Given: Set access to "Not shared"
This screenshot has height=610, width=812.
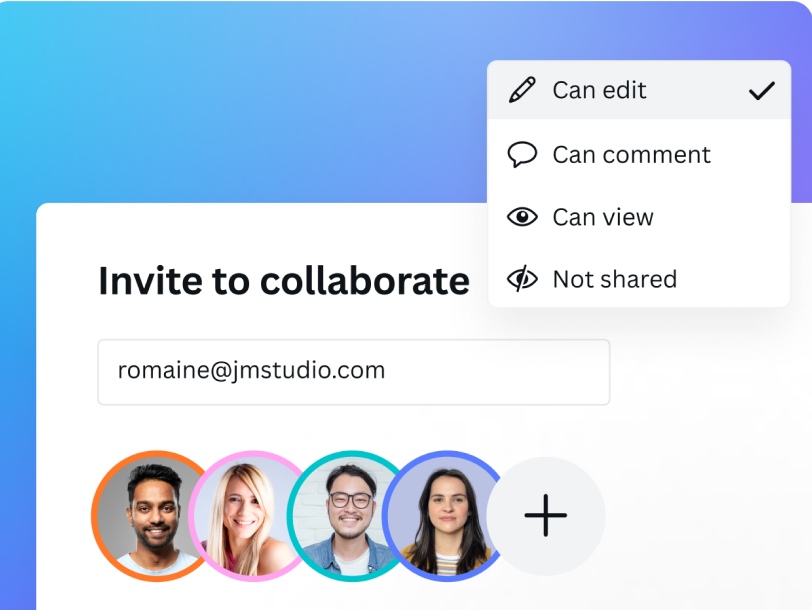Looking at the screenshot, I should click(614, 279).
